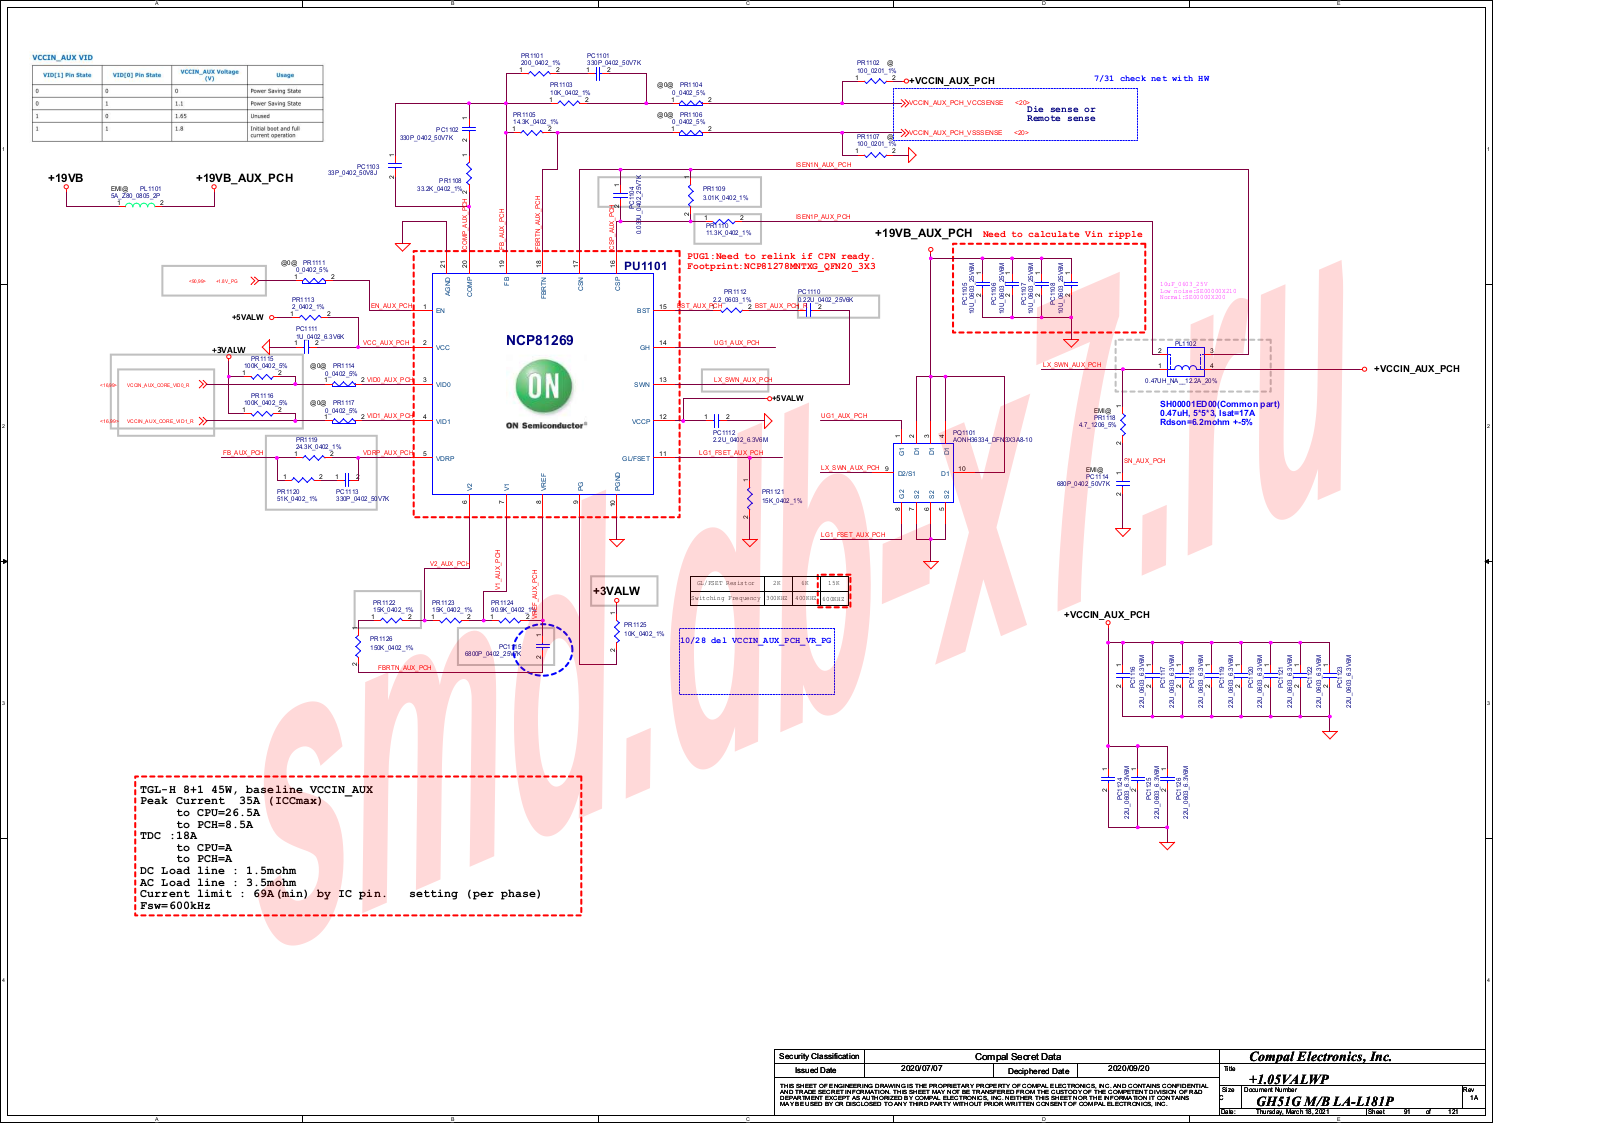Click the Security Classification cell
Image resolution: width=1601 pixels, height=1132 pixels.
[819, 1057]
